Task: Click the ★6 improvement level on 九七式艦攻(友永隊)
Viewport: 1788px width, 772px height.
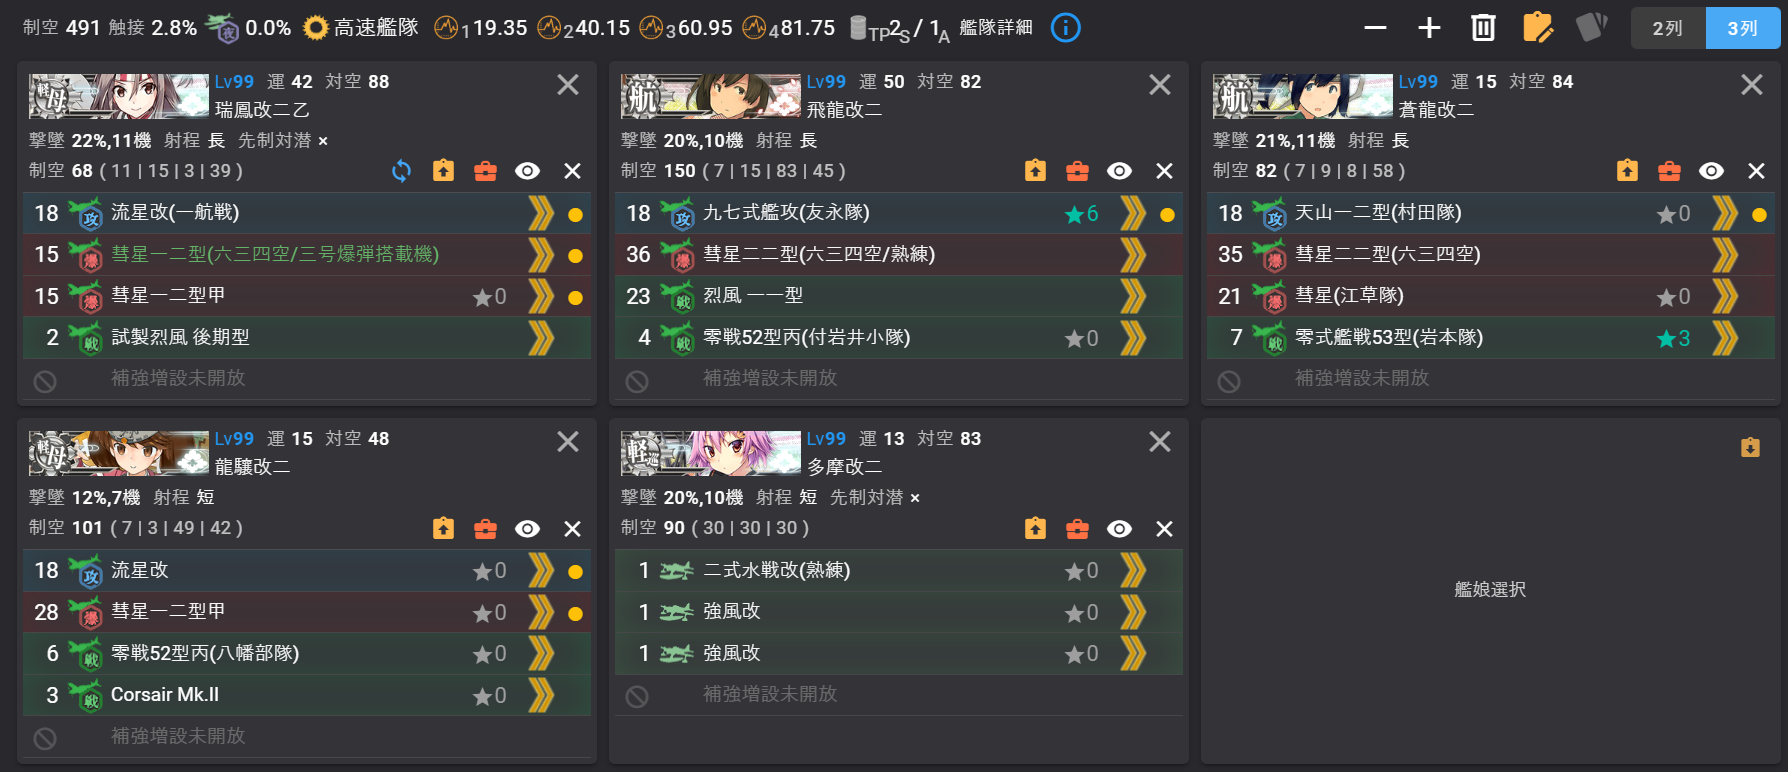Action: (1079, 213)
